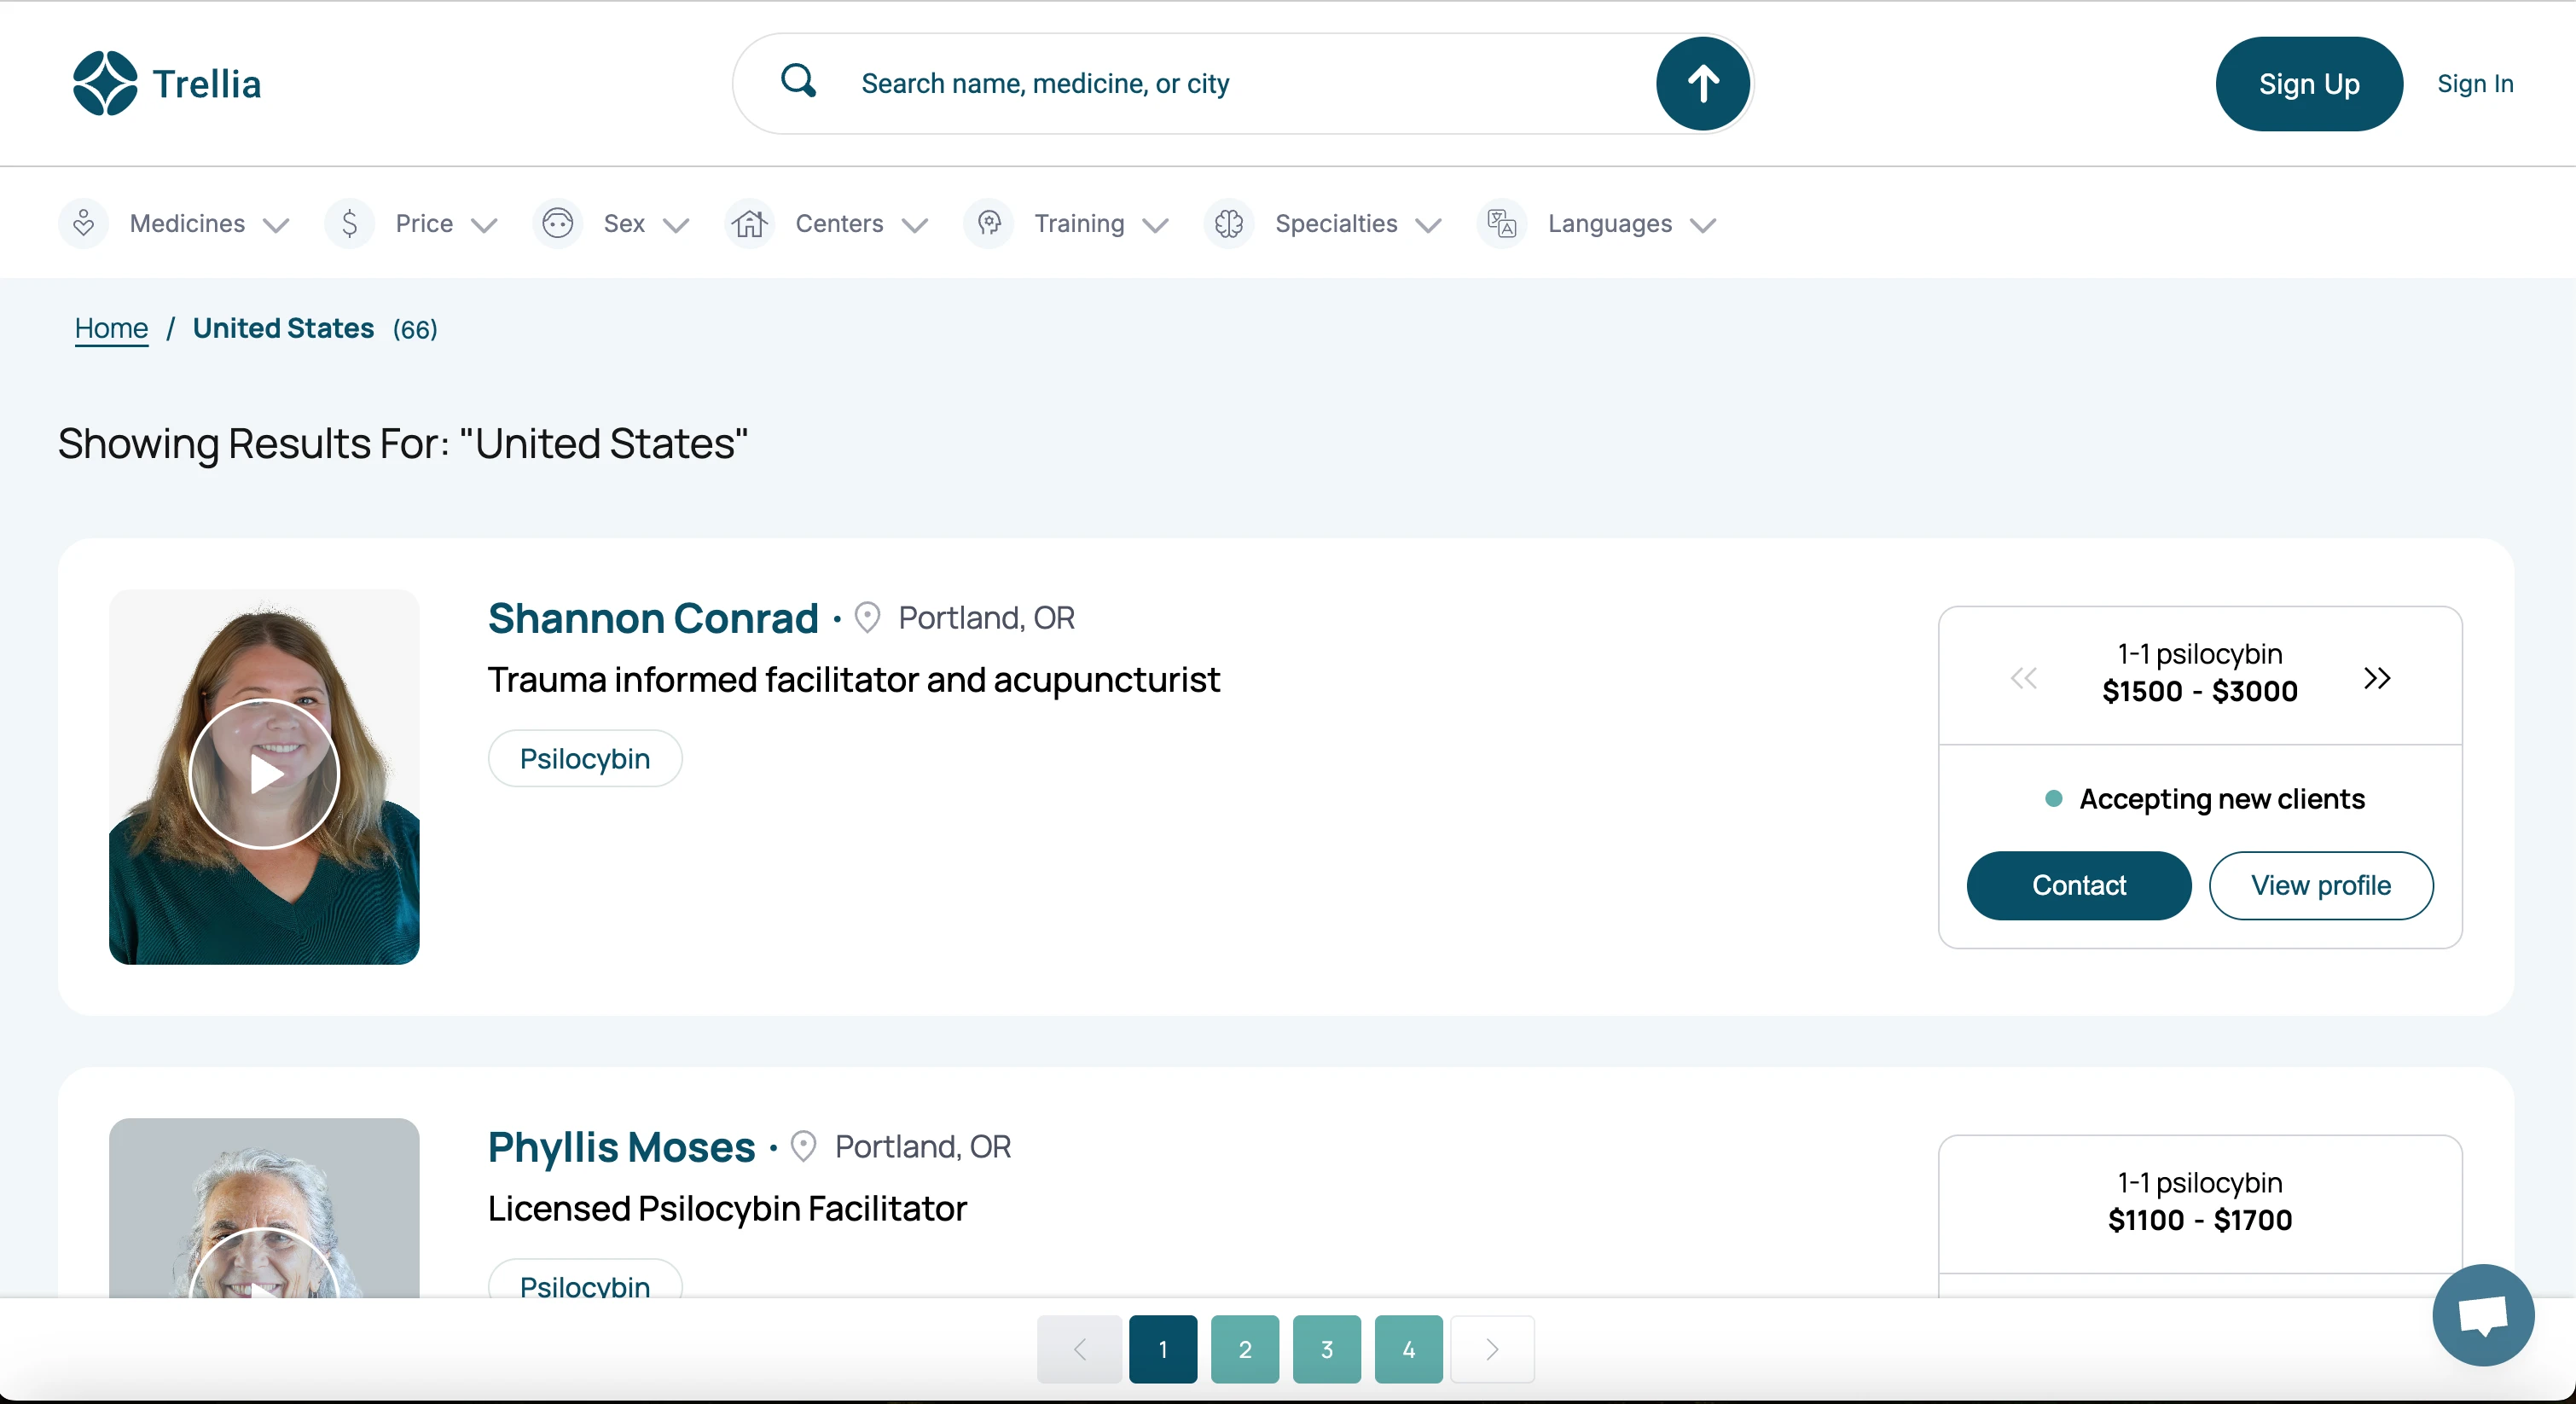
Task: Click the Medicines filter icon
Action: click(84, 223)
